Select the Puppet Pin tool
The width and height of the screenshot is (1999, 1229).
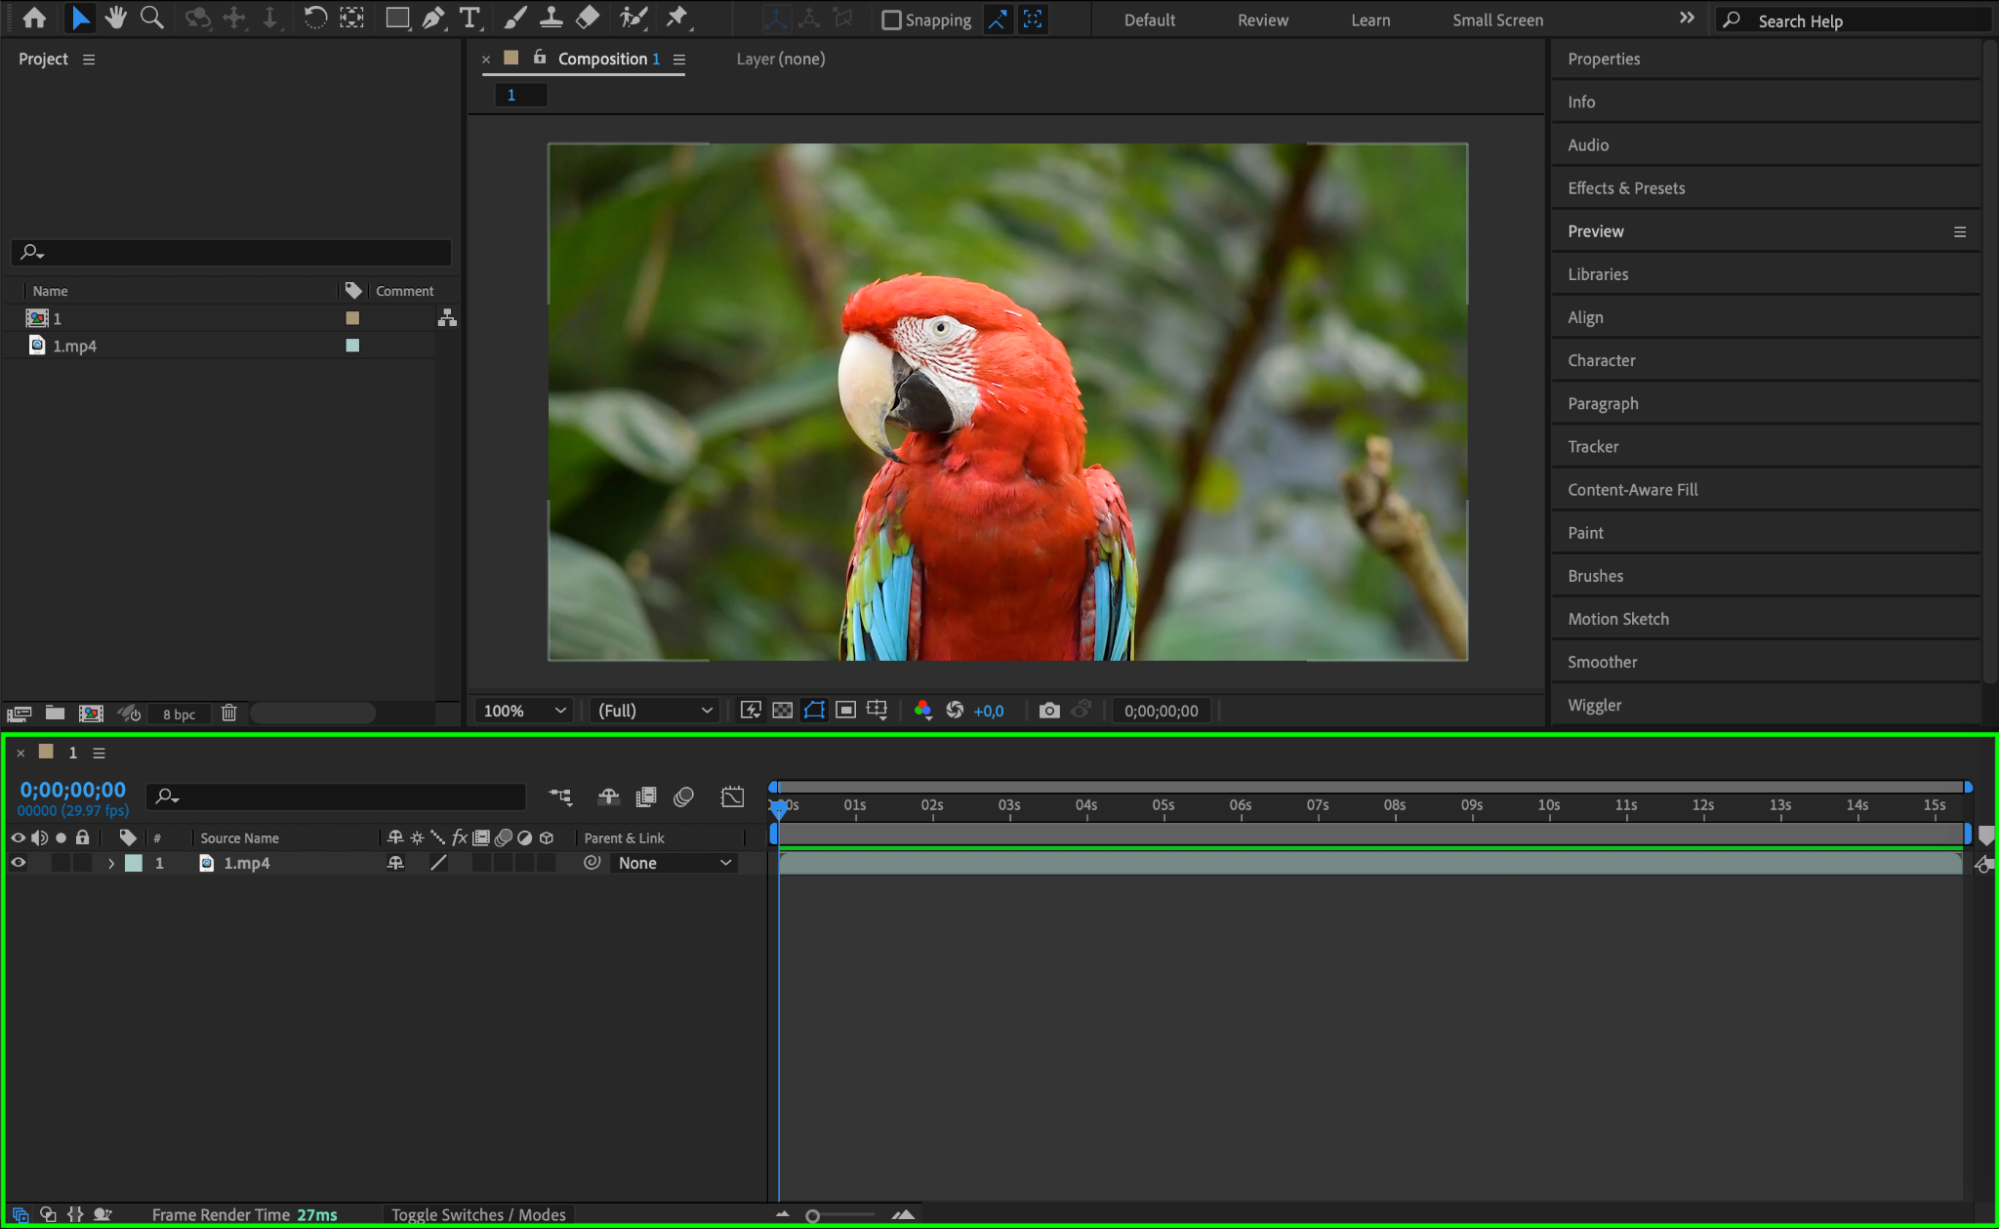677,18
